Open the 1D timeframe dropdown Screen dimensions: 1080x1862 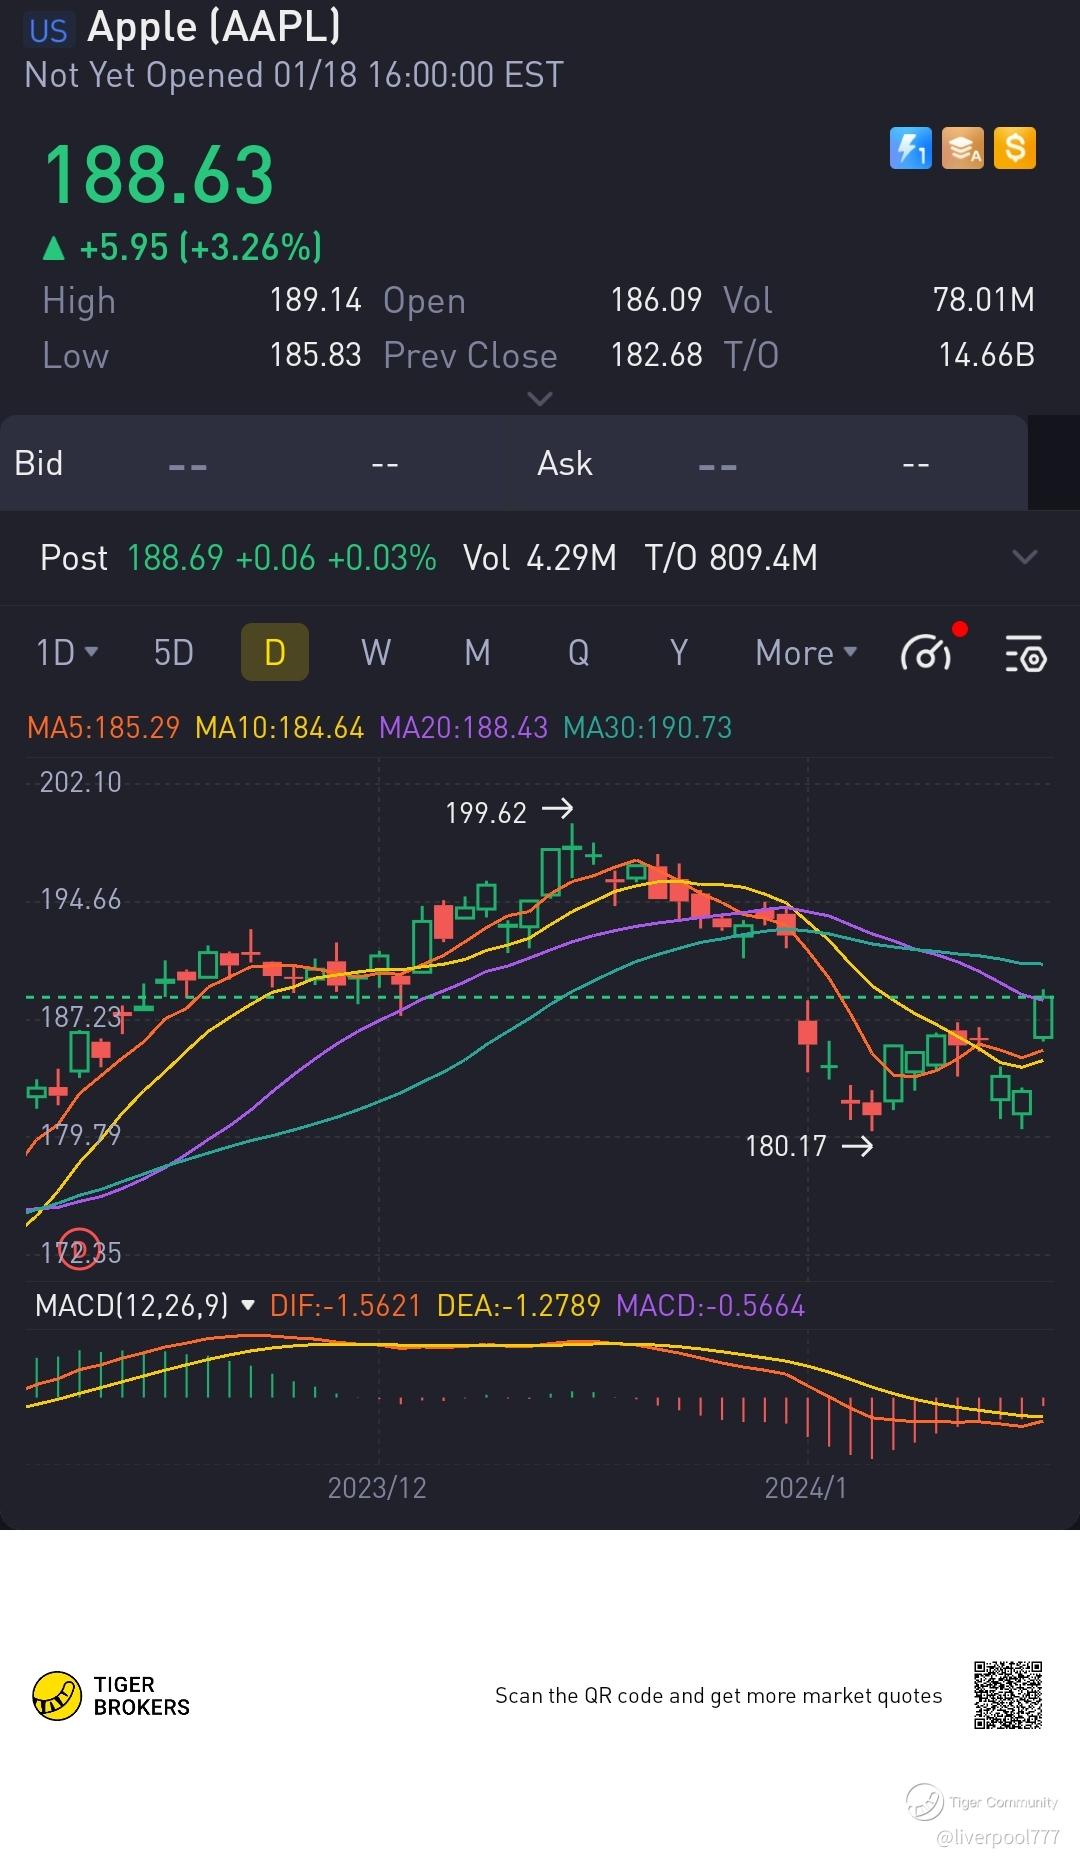click(x=67, y=653)
